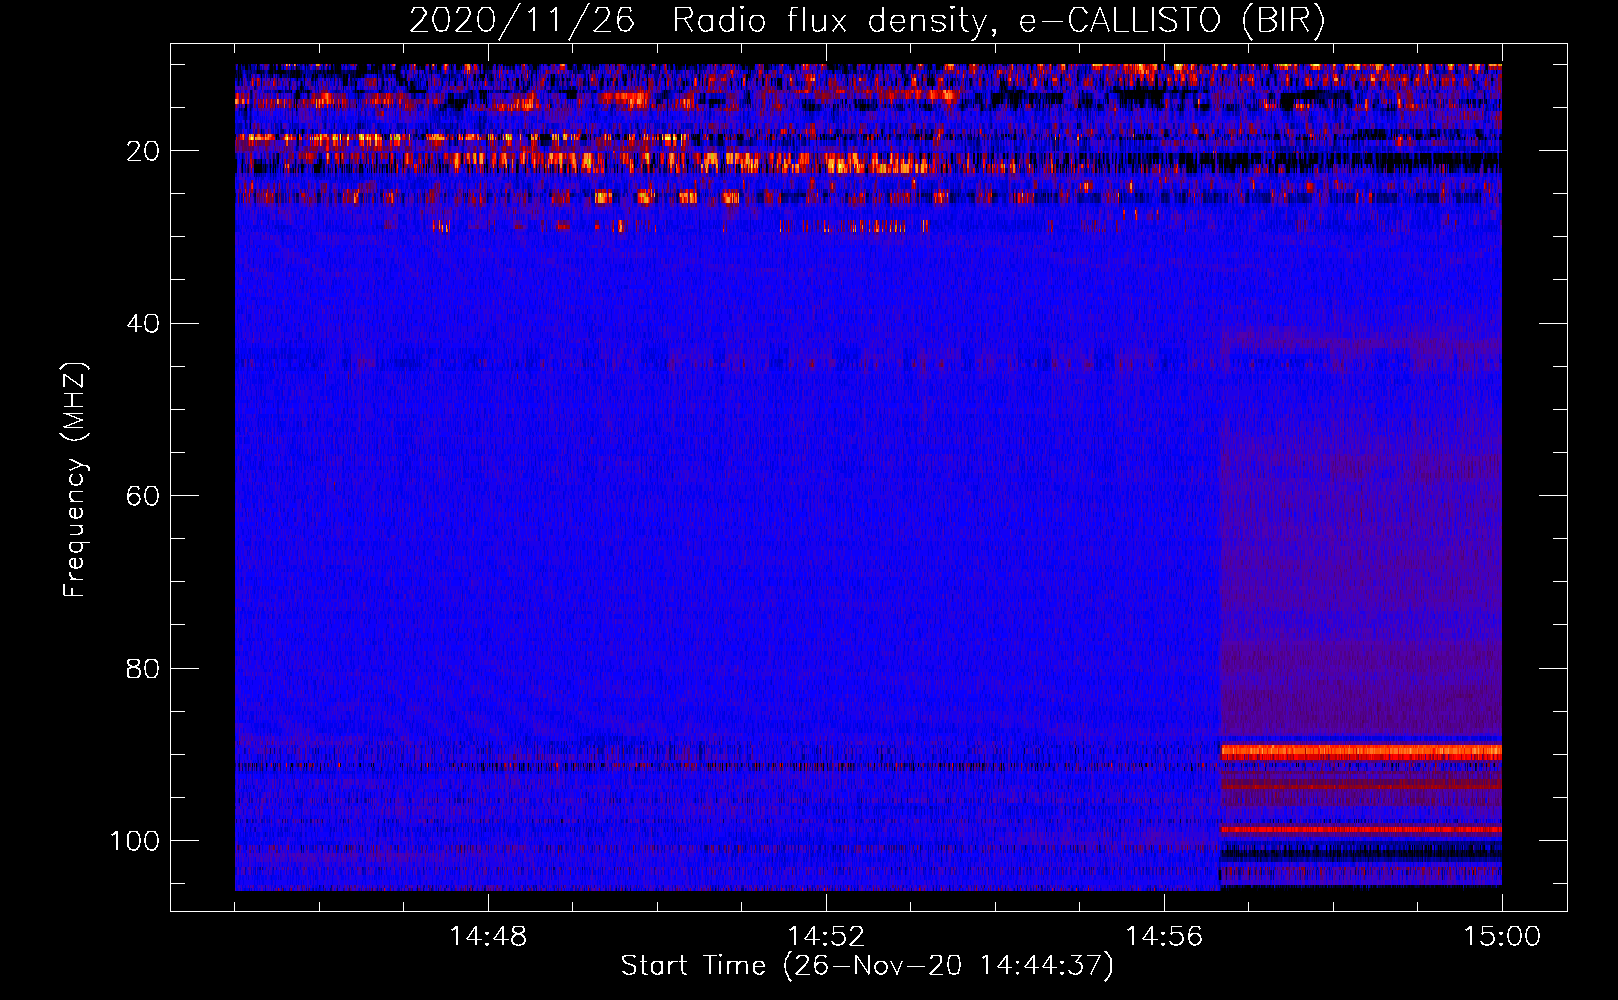Click the 20 MHz frequency tick label
Viewport: 1618px width, 1000px height.
click(x=143, y=152)
